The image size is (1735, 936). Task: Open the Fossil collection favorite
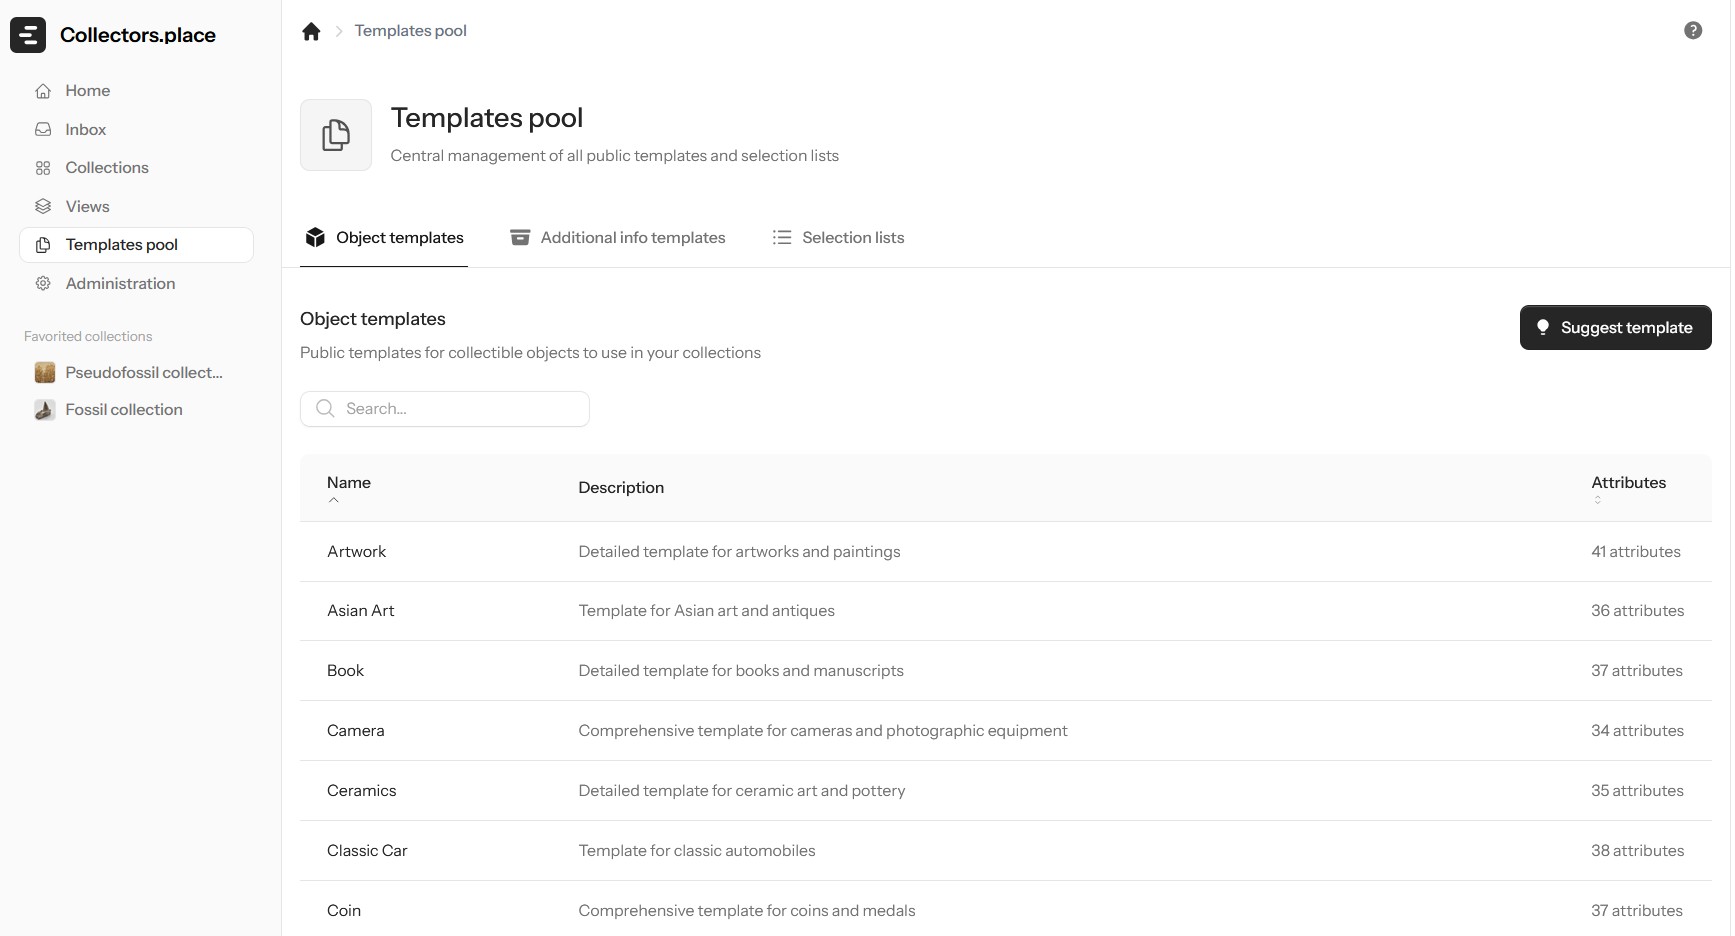pos(123,410)
